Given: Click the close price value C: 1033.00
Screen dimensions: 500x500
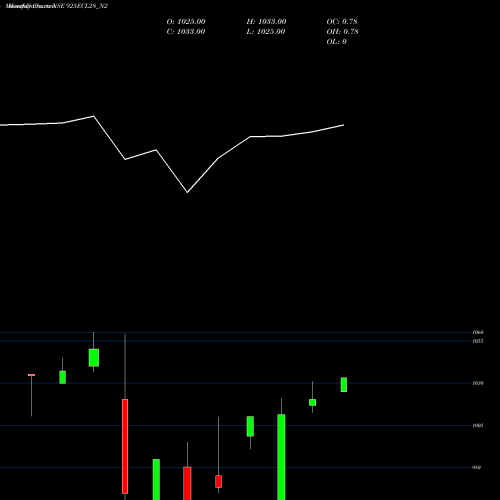Looking at the screenshot, I should click(186, 32).
